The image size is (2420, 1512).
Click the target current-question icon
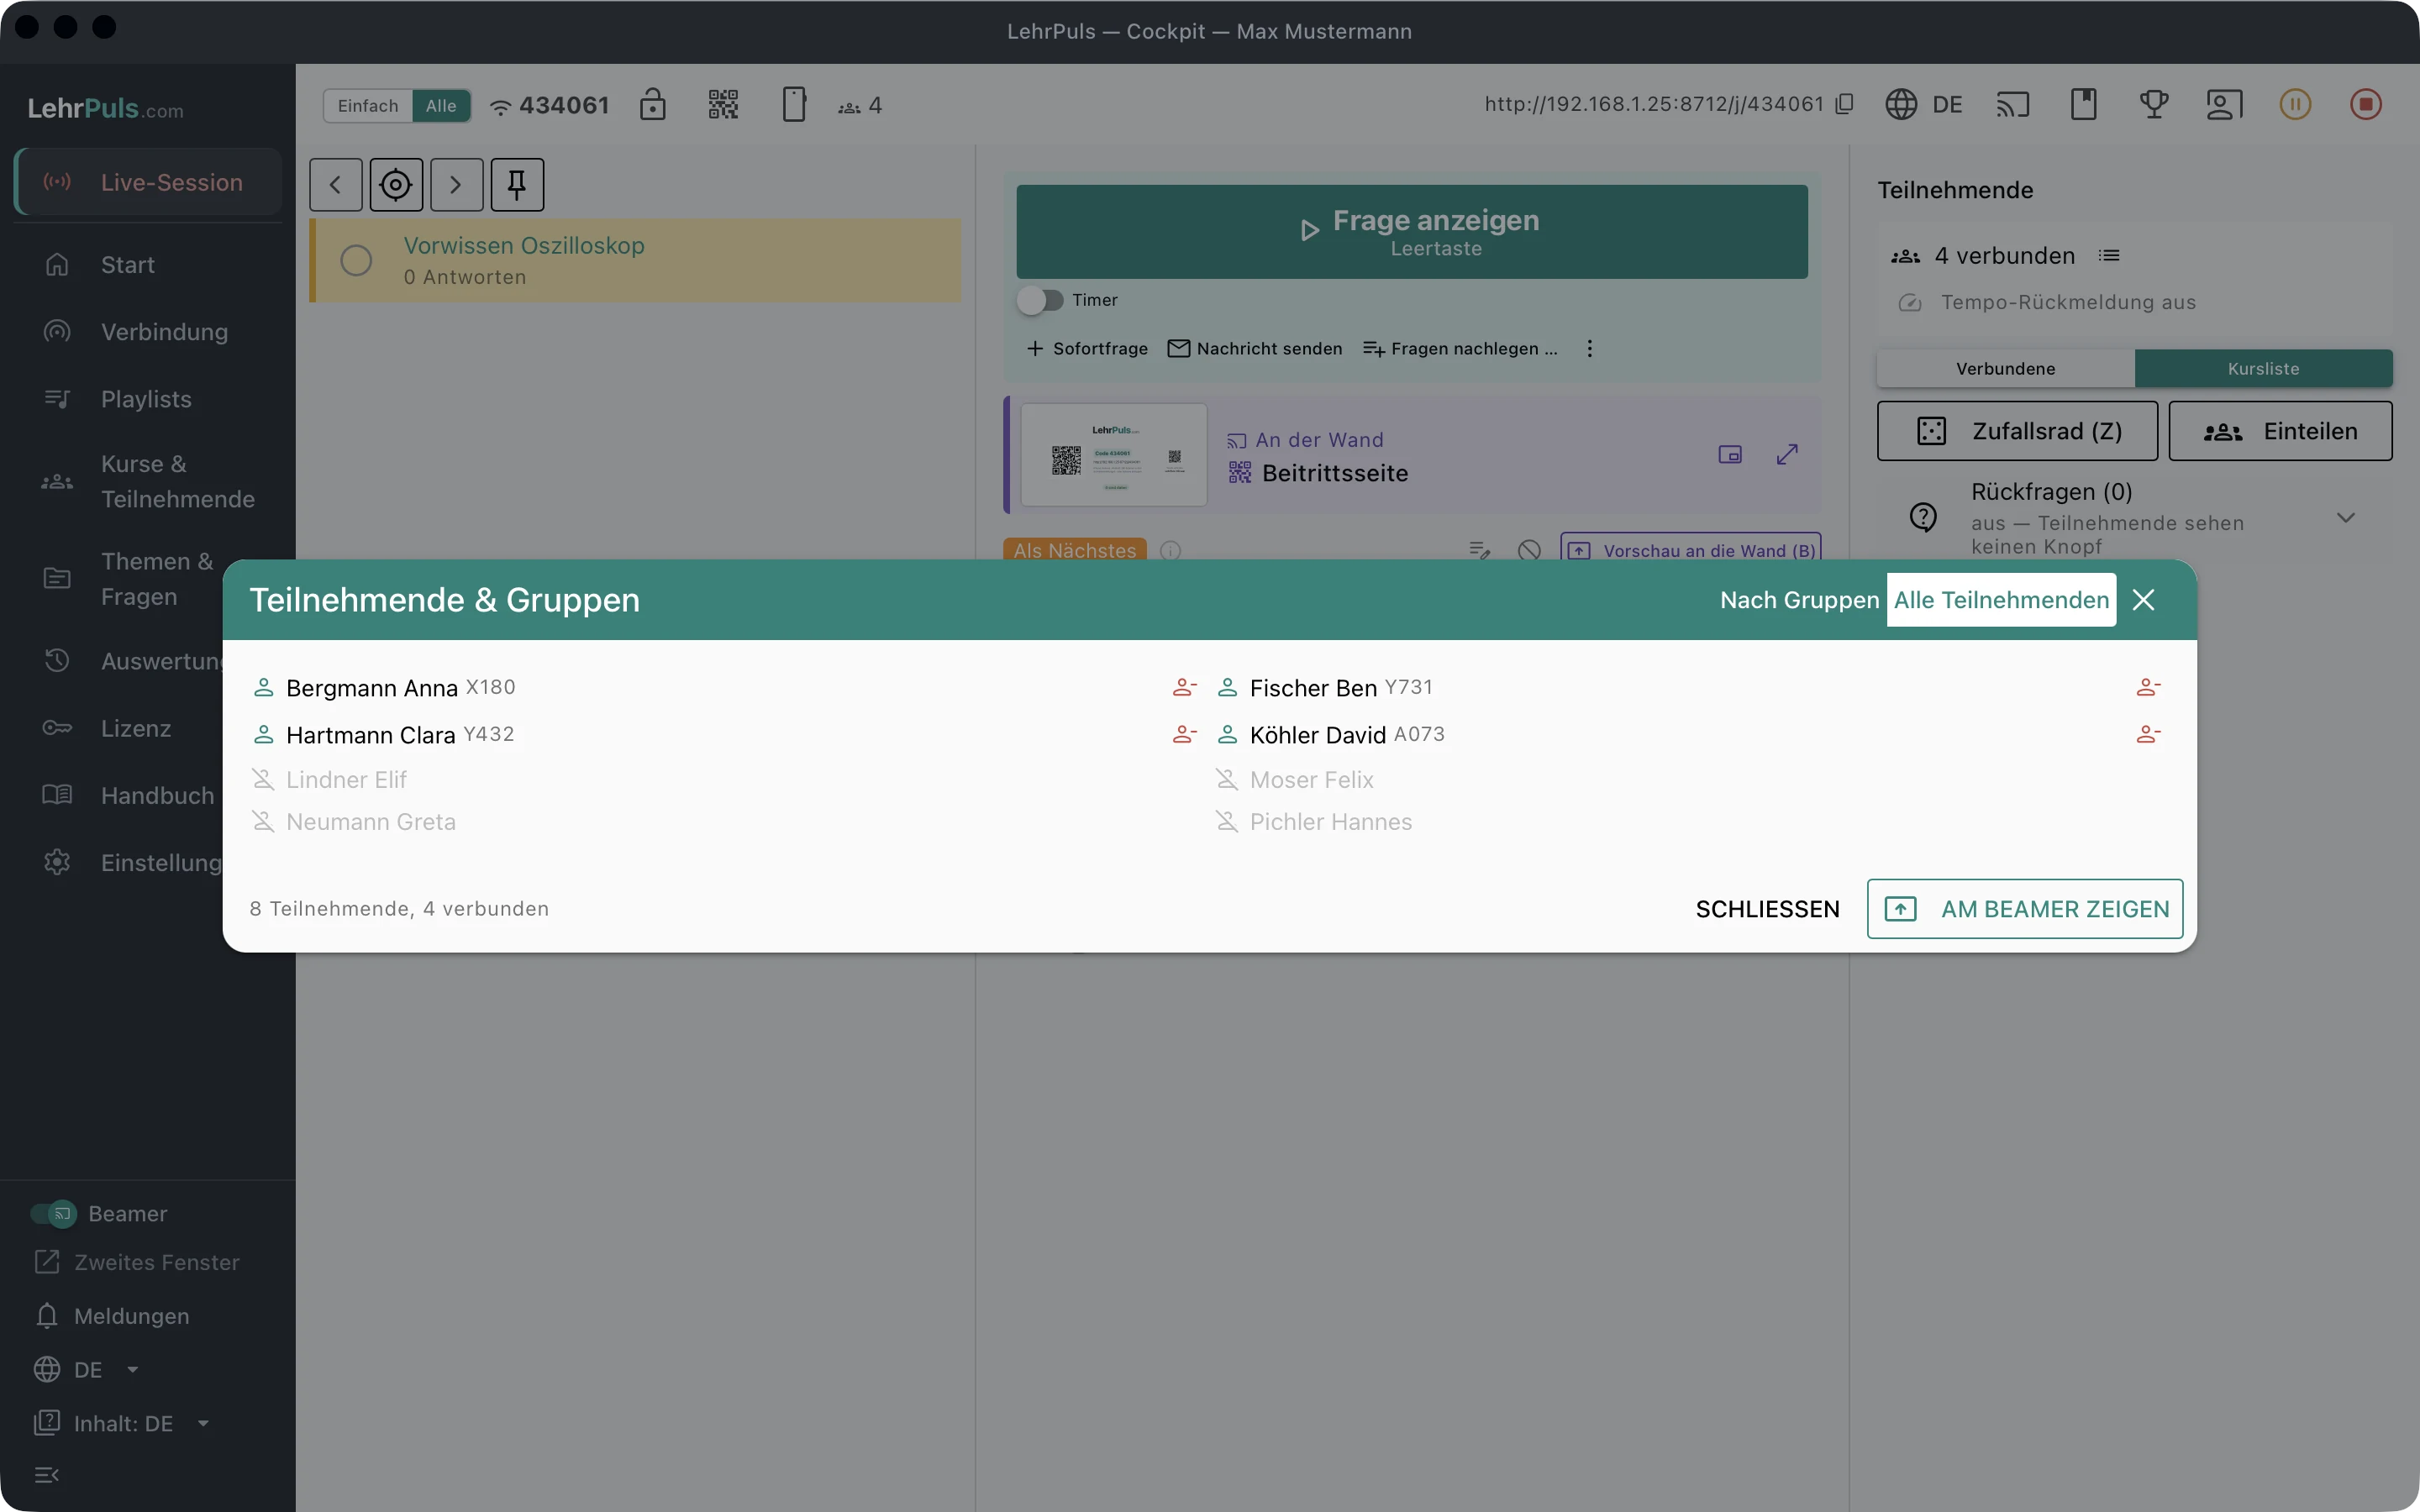coord(396,184)
